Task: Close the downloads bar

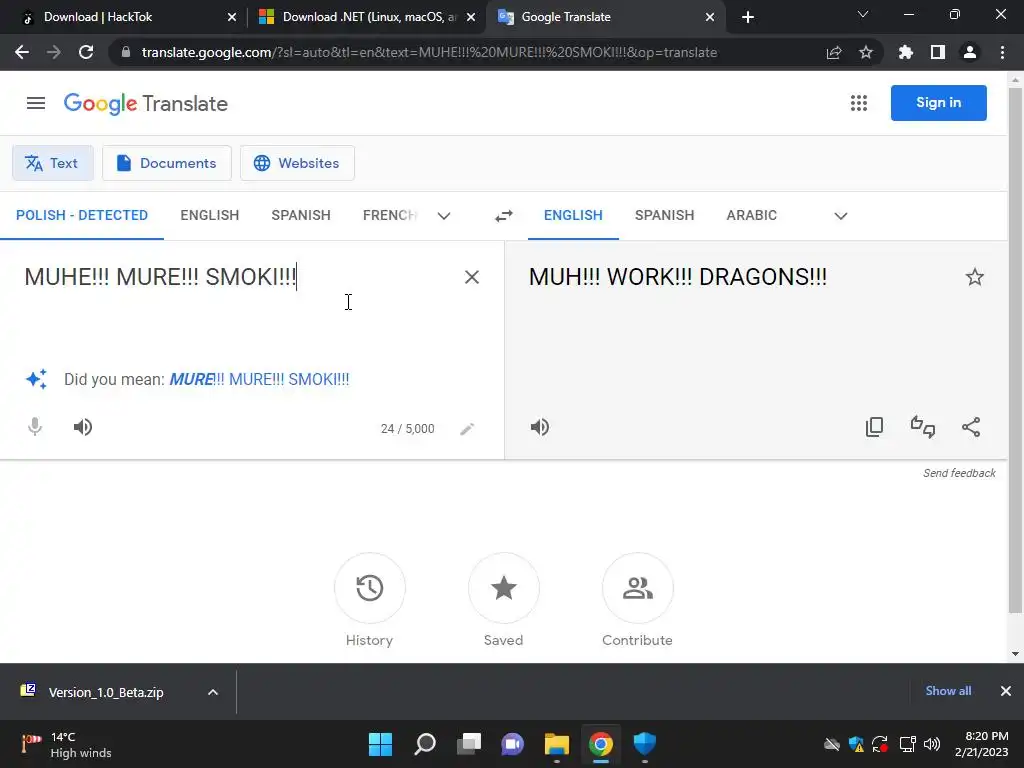Action: click(1006, 691)
